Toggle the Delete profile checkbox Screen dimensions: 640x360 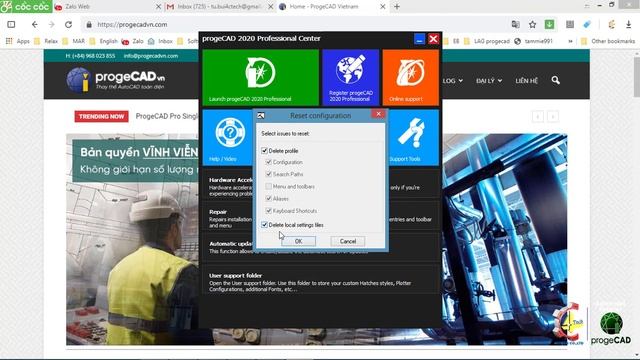click(264, 151)
